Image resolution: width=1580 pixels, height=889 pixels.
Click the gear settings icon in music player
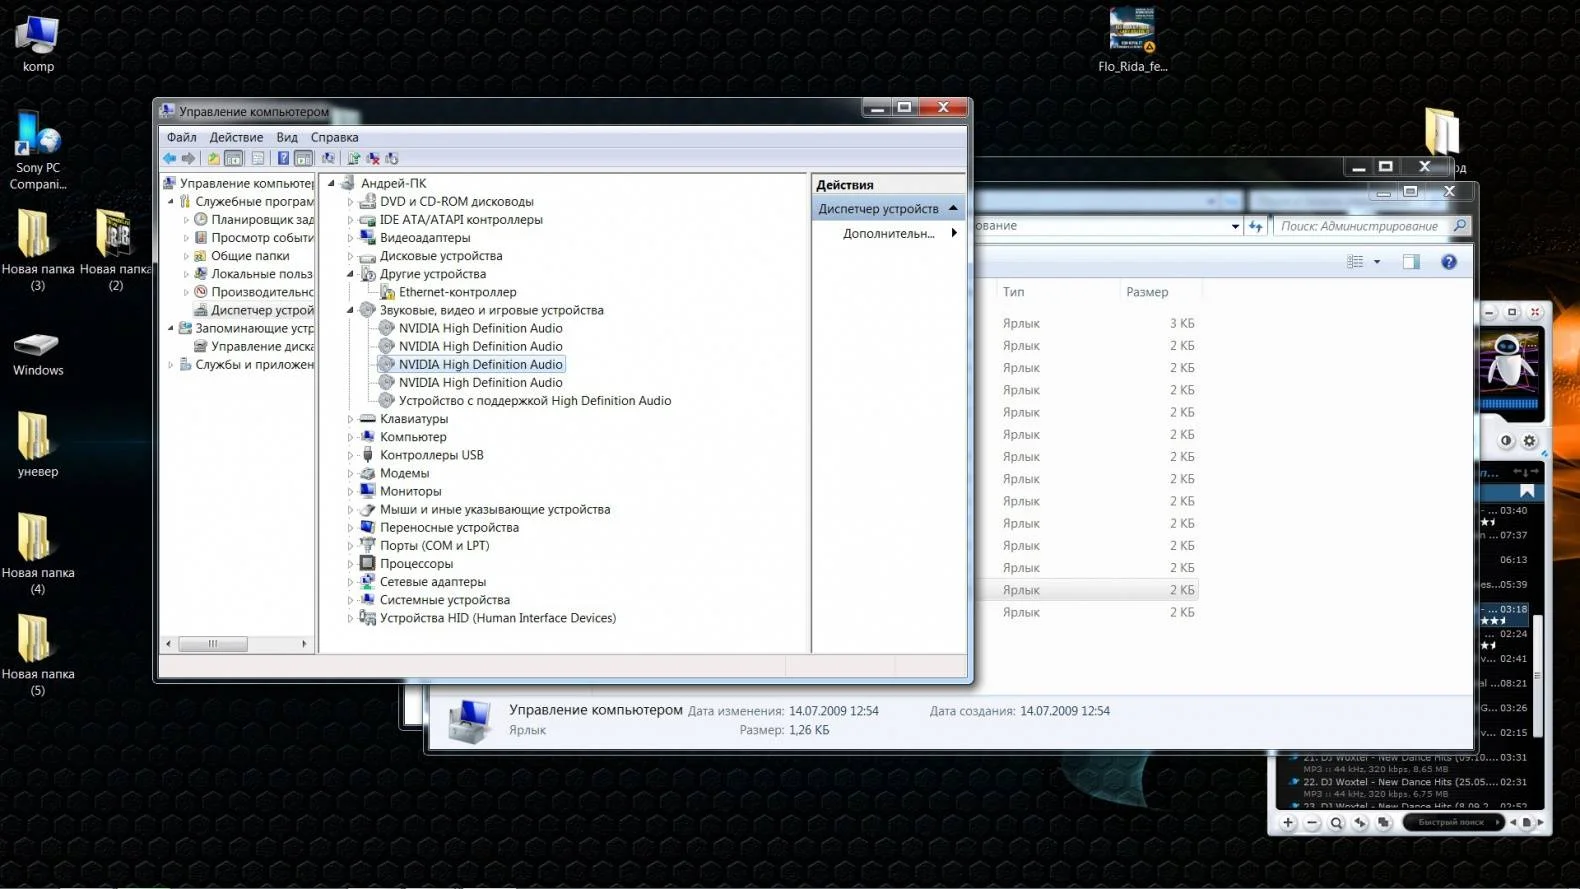point(1529,441)
